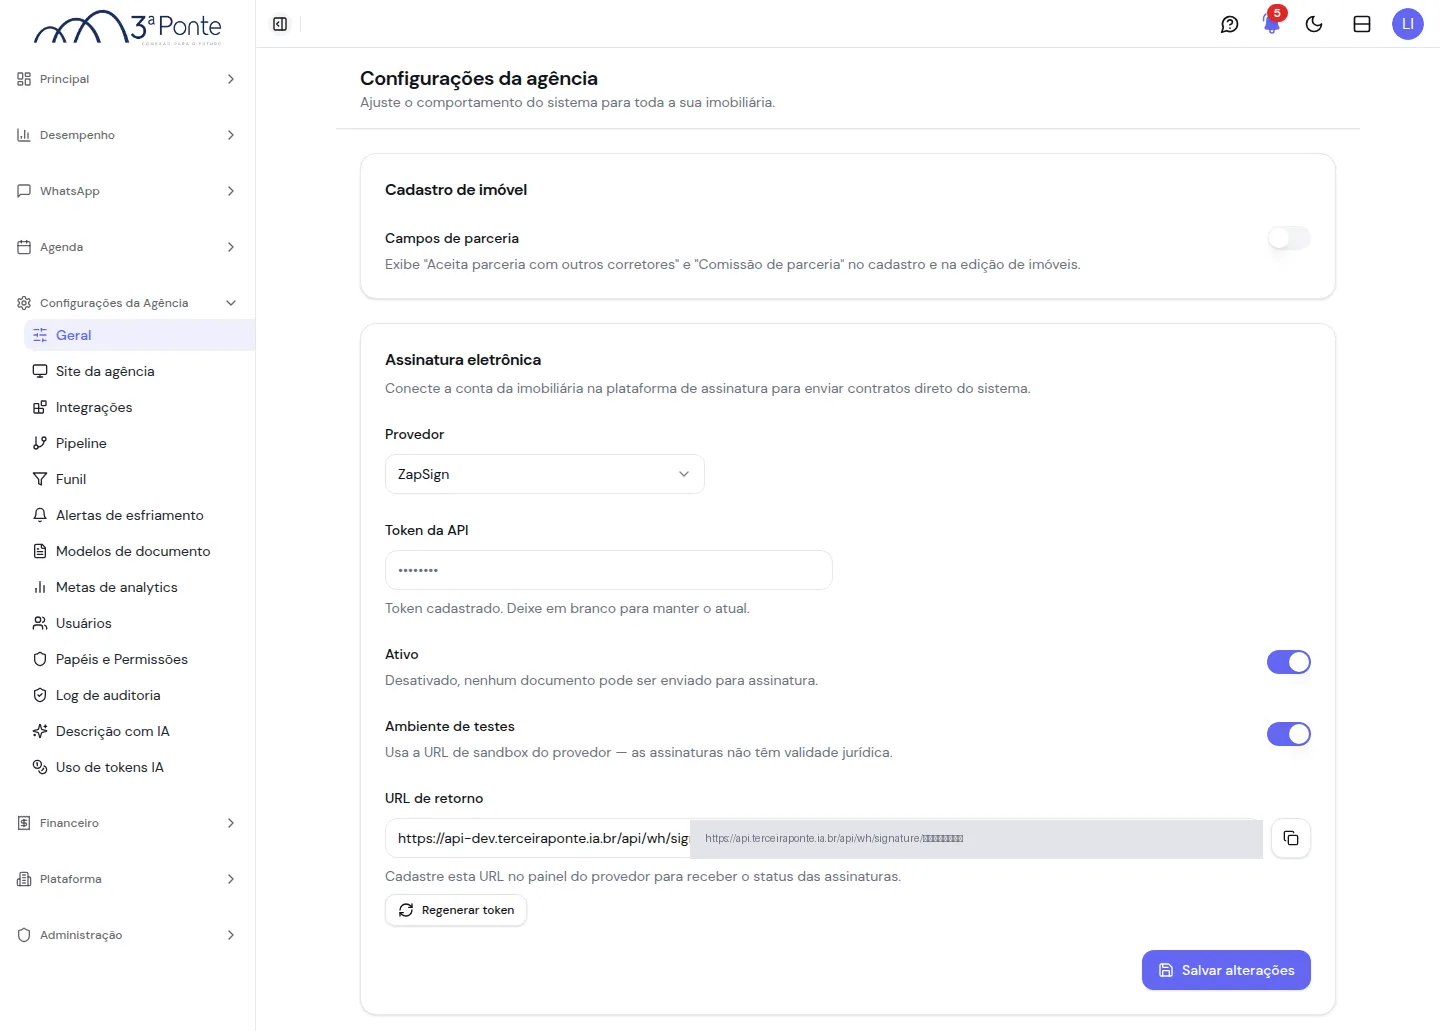1440x1031 pixels.
Task: Click Regenerar token button
Action: click(456, 910)
